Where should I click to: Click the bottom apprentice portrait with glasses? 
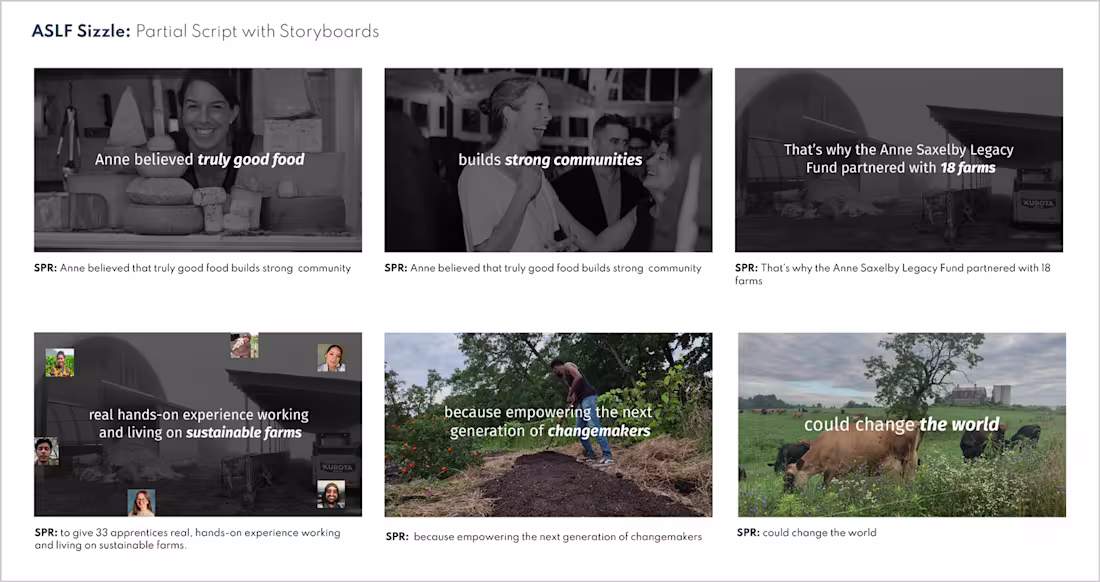point(141,503)
